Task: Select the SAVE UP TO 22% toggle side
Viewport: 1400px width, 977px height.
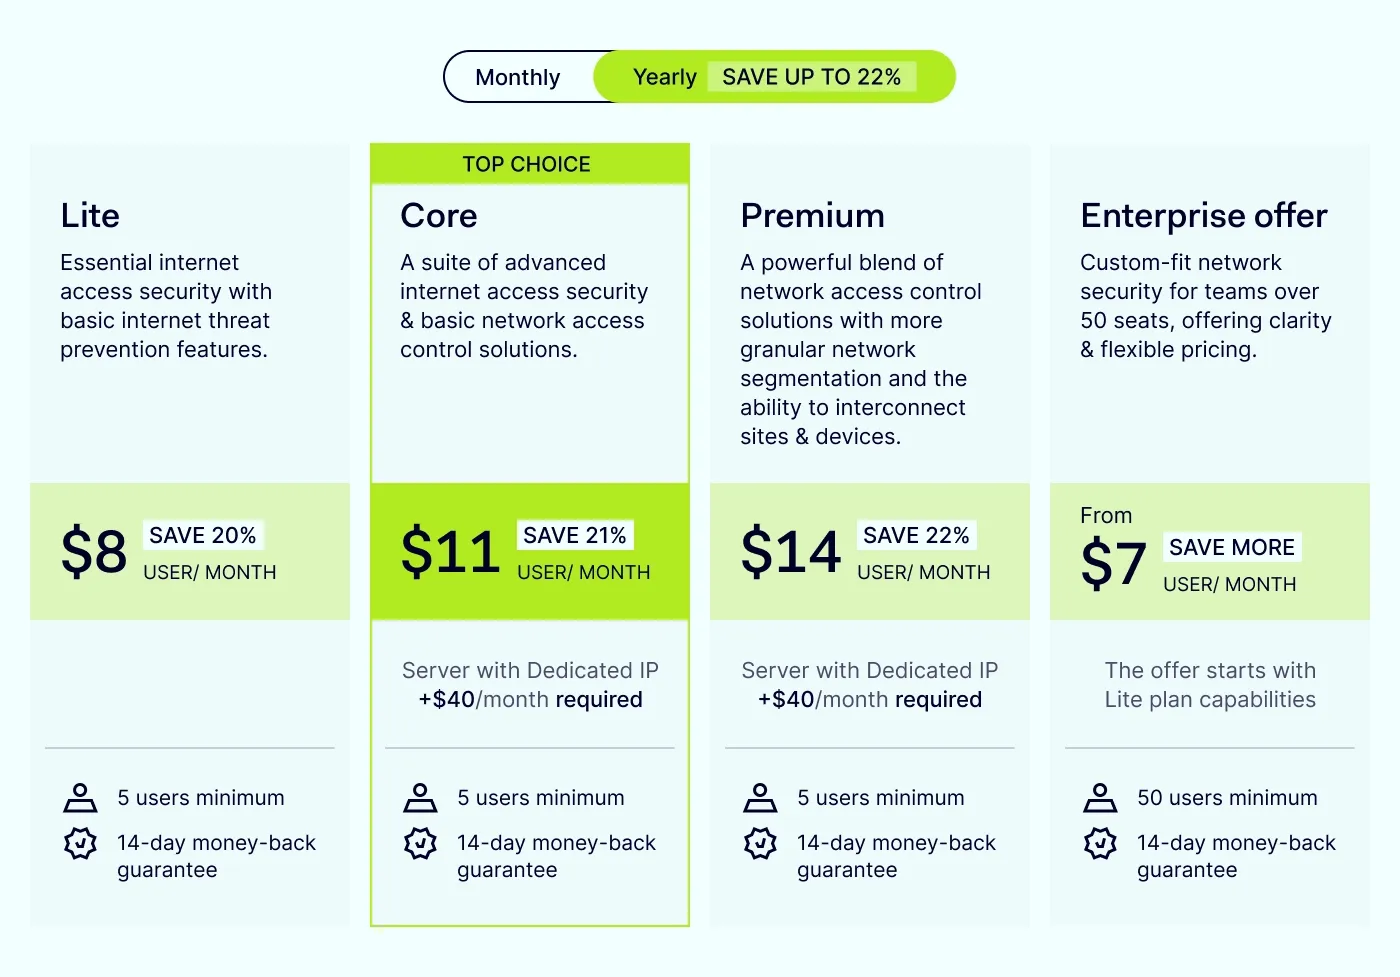Action: pos(812,76)
